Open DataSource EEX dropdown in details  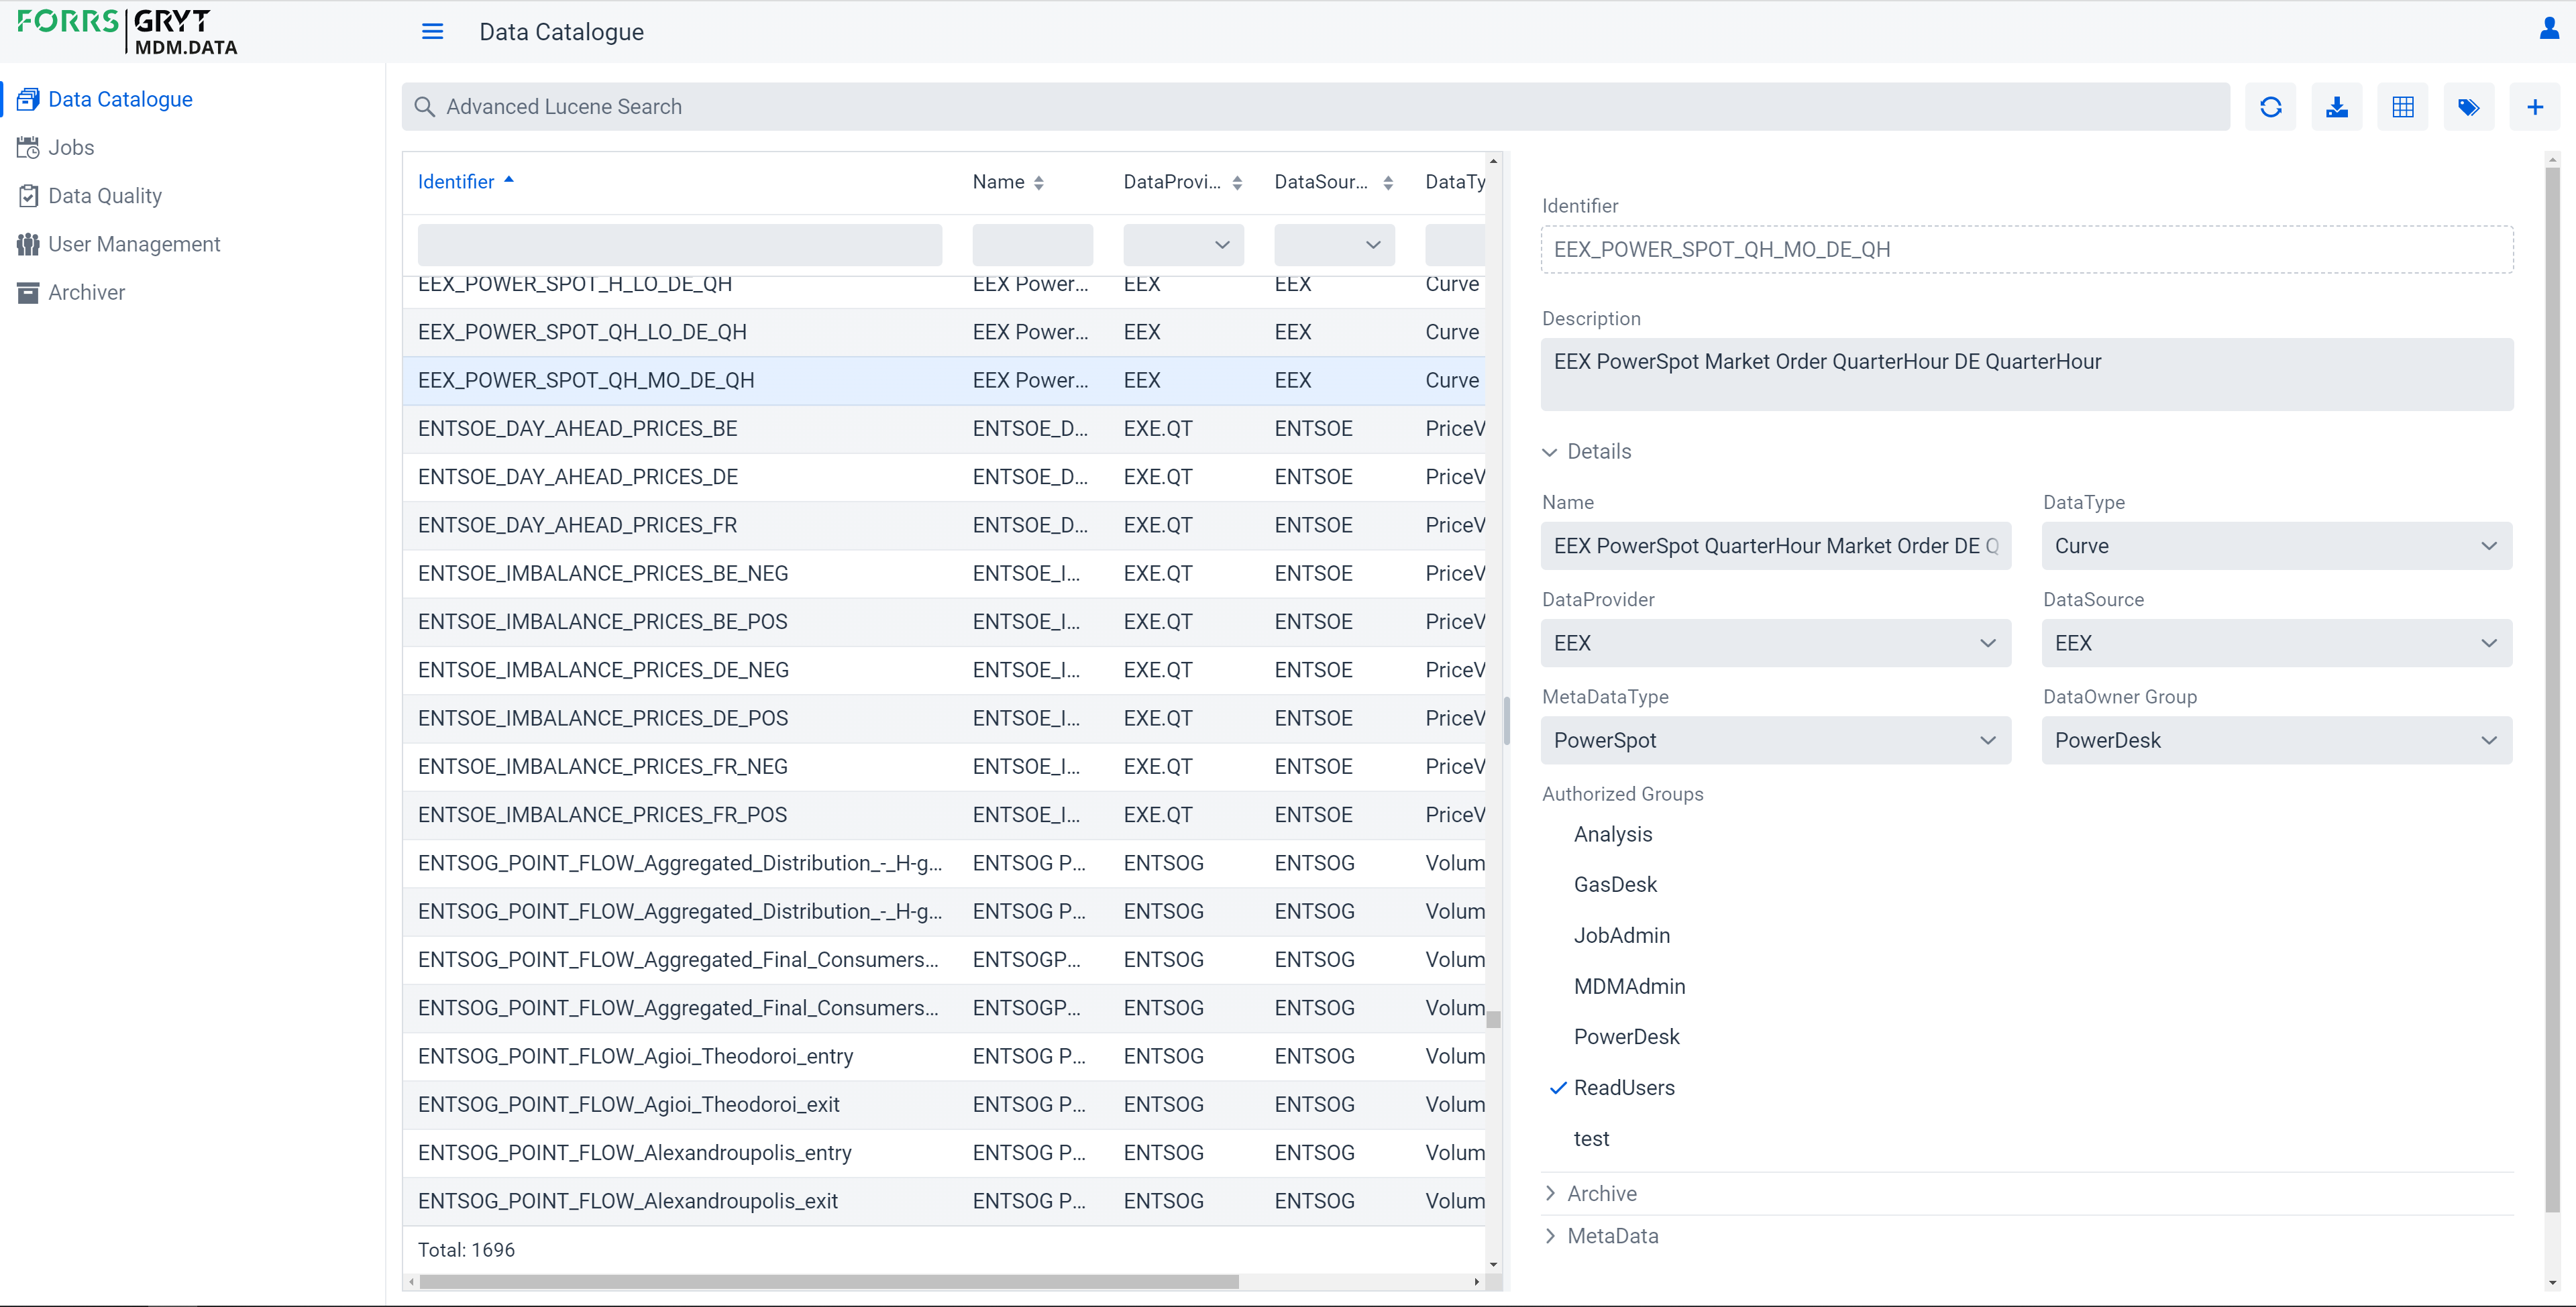2277,643
